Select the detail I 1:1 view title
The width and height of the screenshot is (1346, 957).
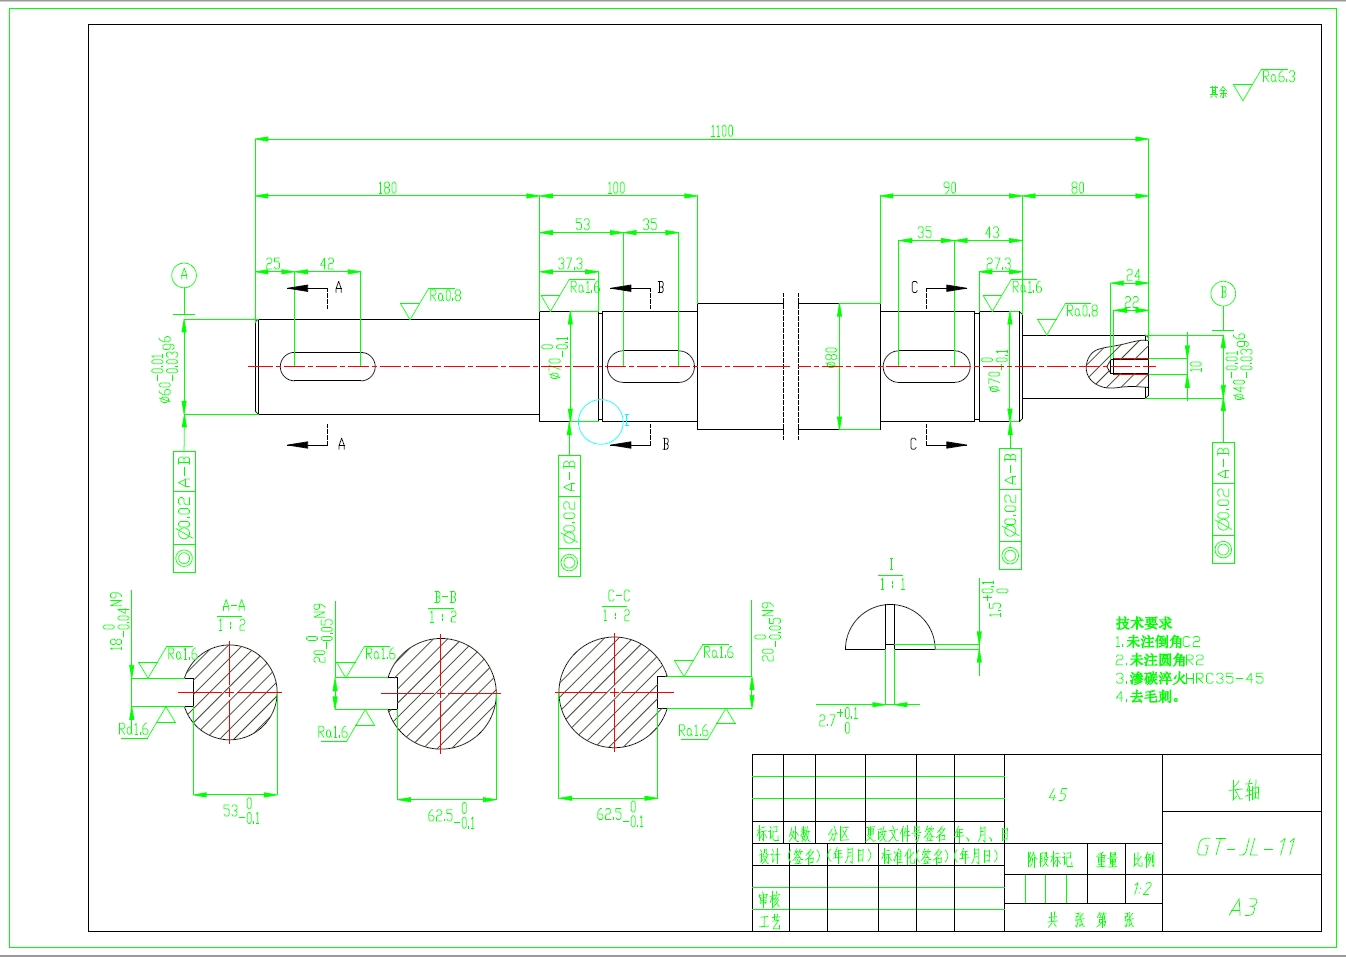(891, 575)
